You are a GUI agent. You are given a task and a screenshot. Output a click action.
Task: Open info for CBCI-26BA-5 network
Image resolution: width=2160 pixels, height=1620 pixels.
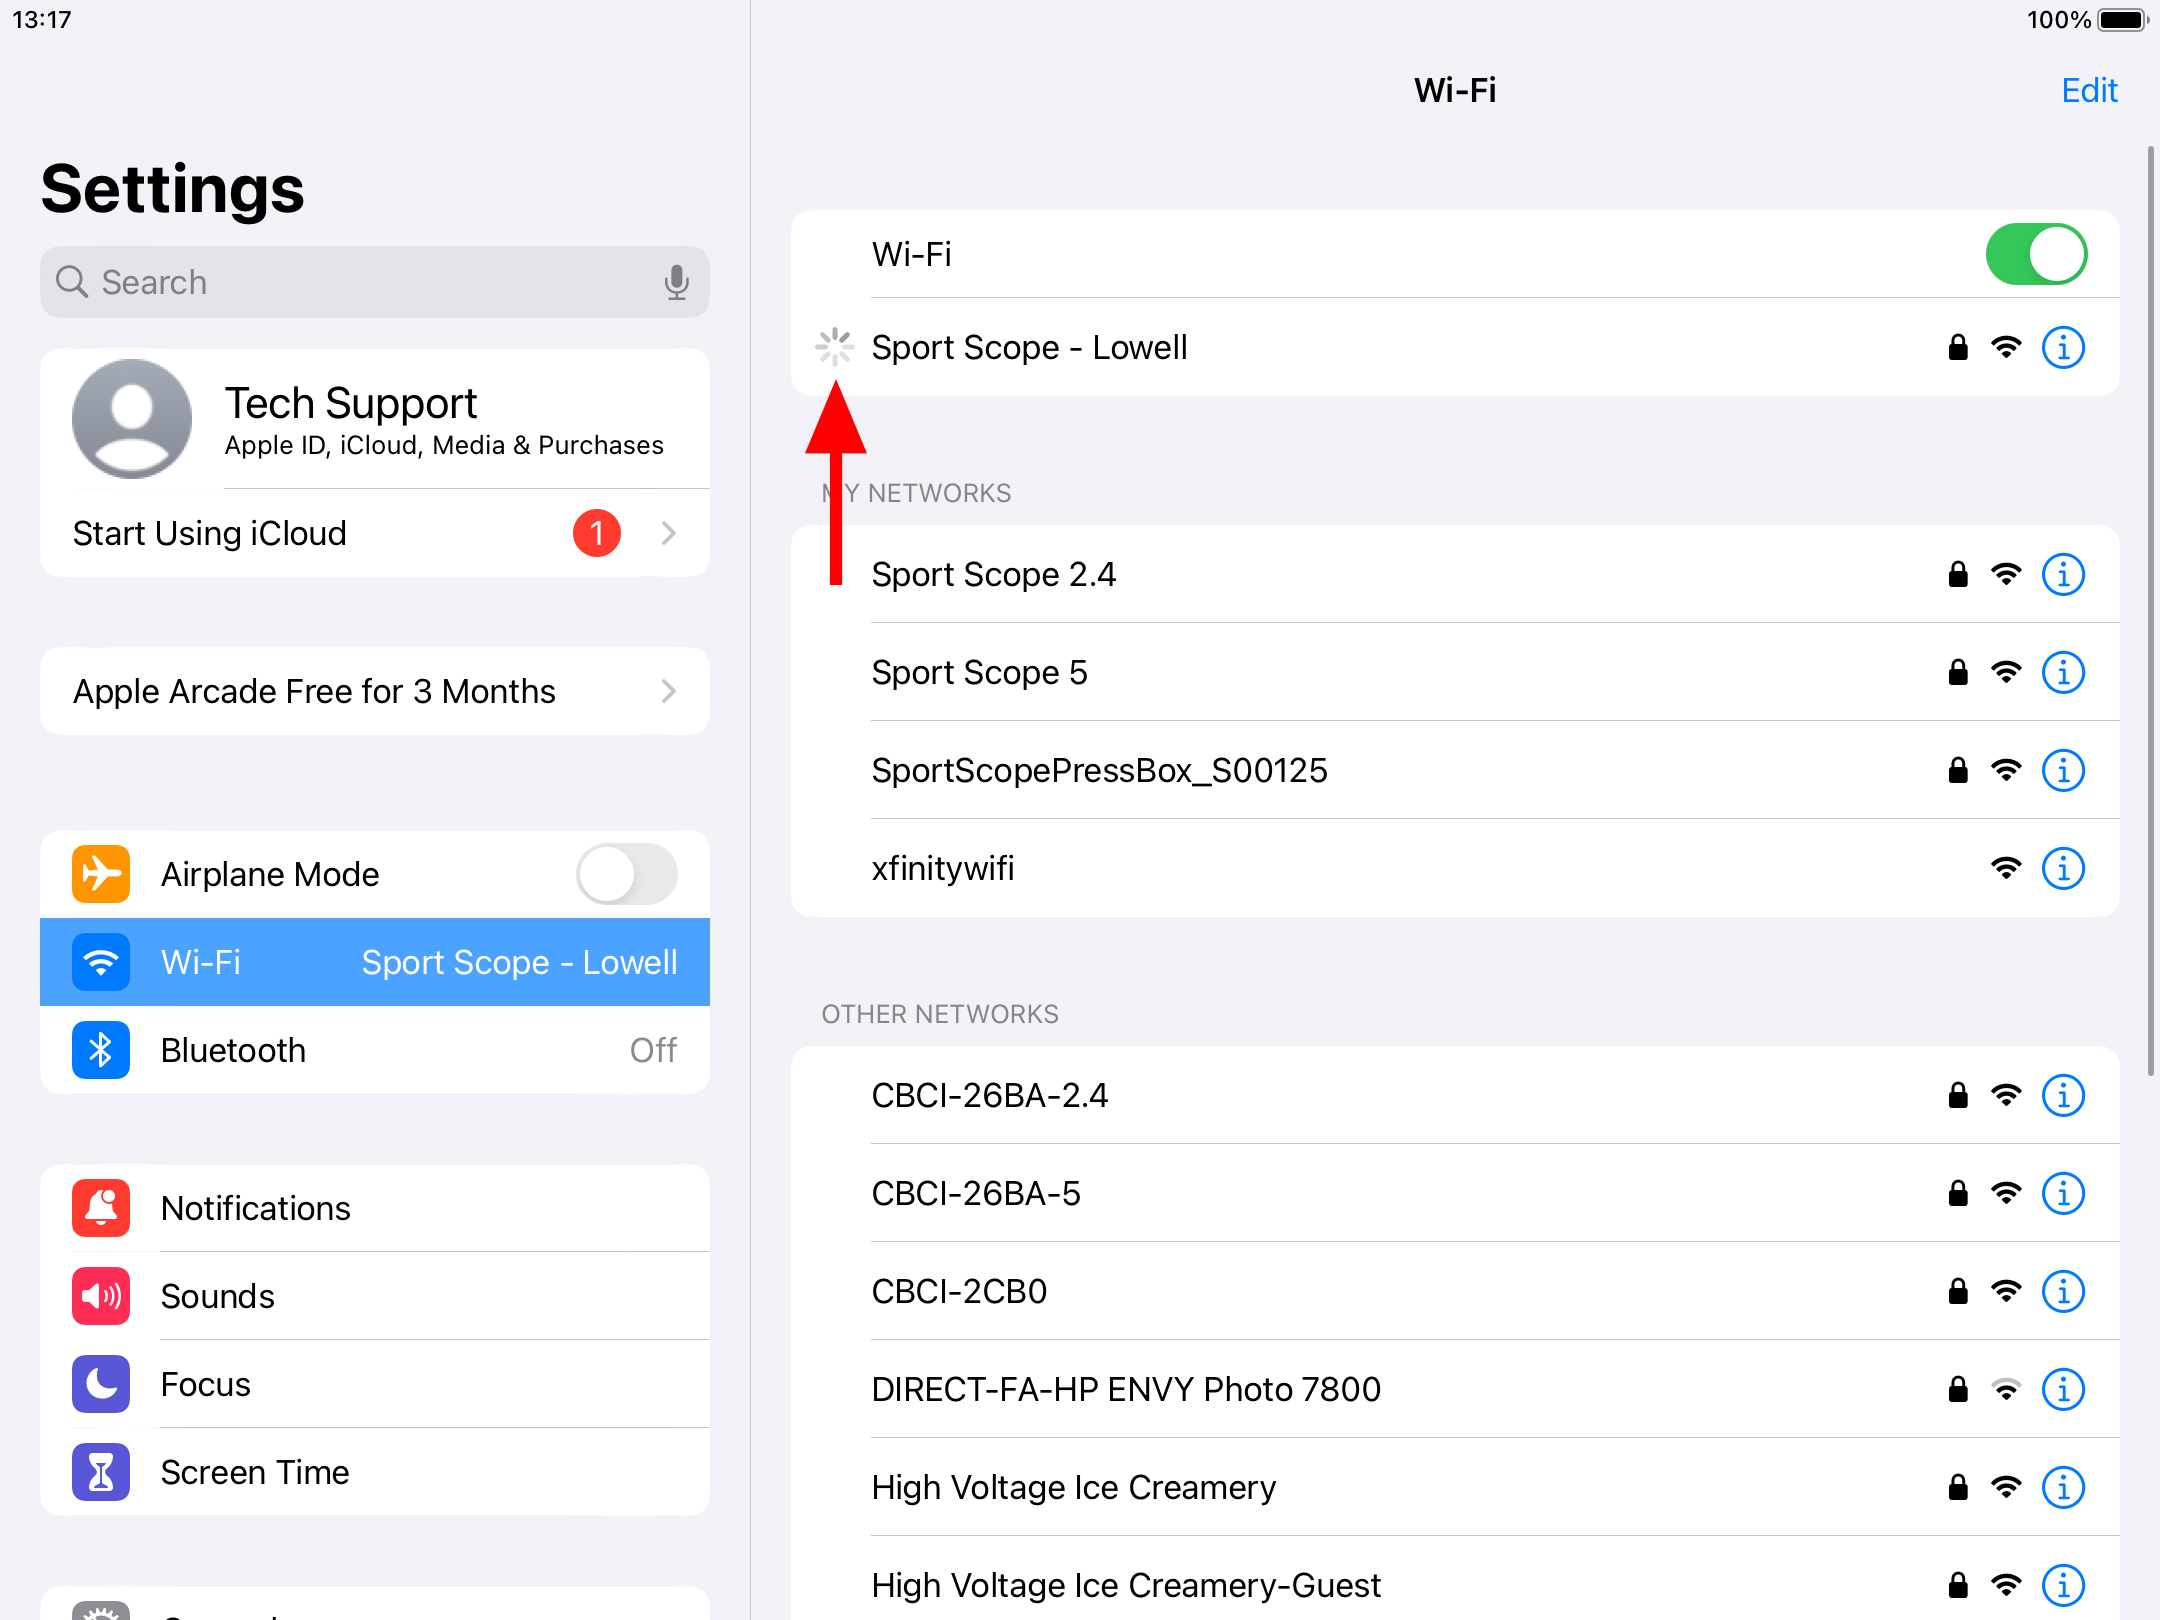tap(2063, 1194)
